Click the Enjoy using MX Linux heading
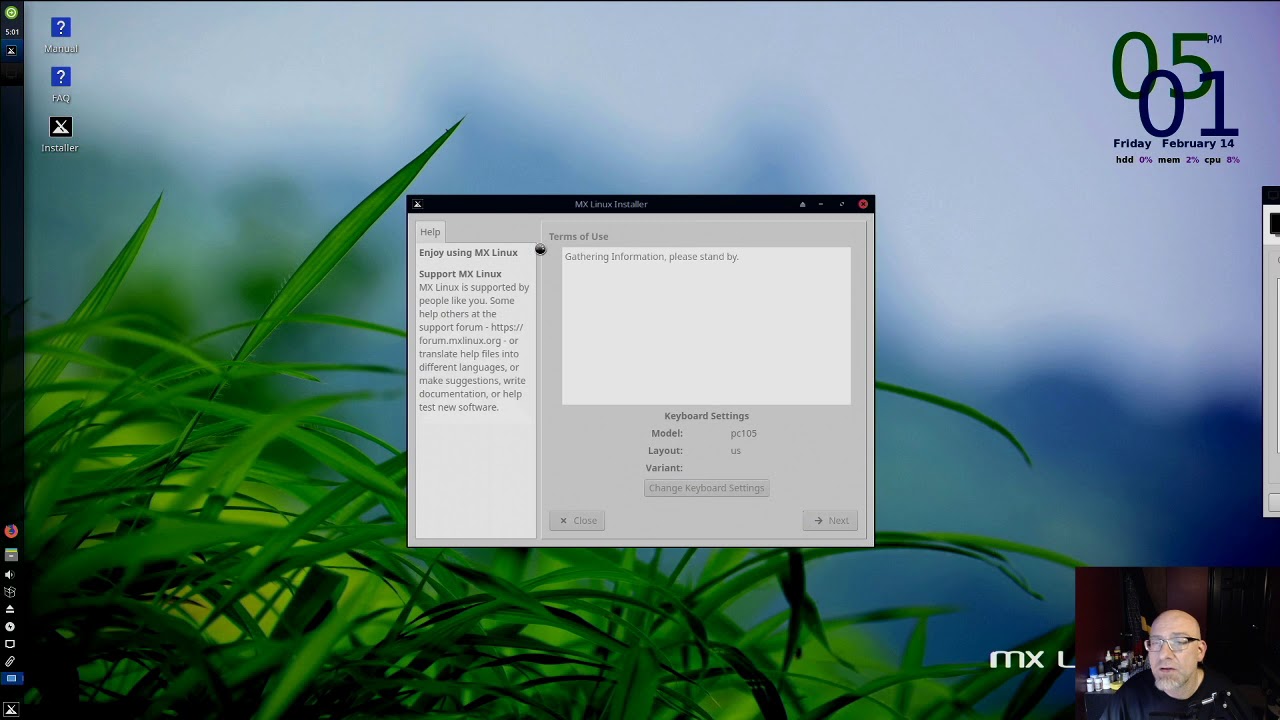This screenshot has width=1280, height=720. click(468, 253)
